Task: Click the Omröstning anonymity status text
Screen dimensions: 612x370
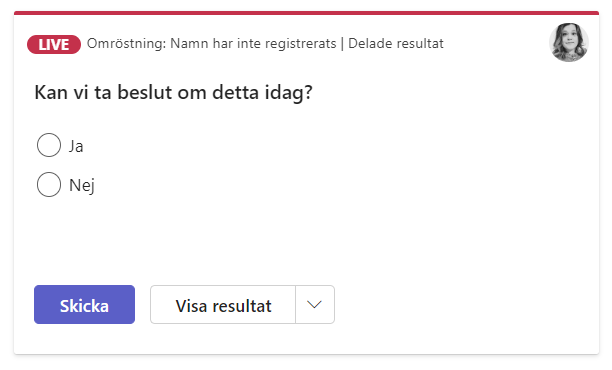Action: click(212, 43)
